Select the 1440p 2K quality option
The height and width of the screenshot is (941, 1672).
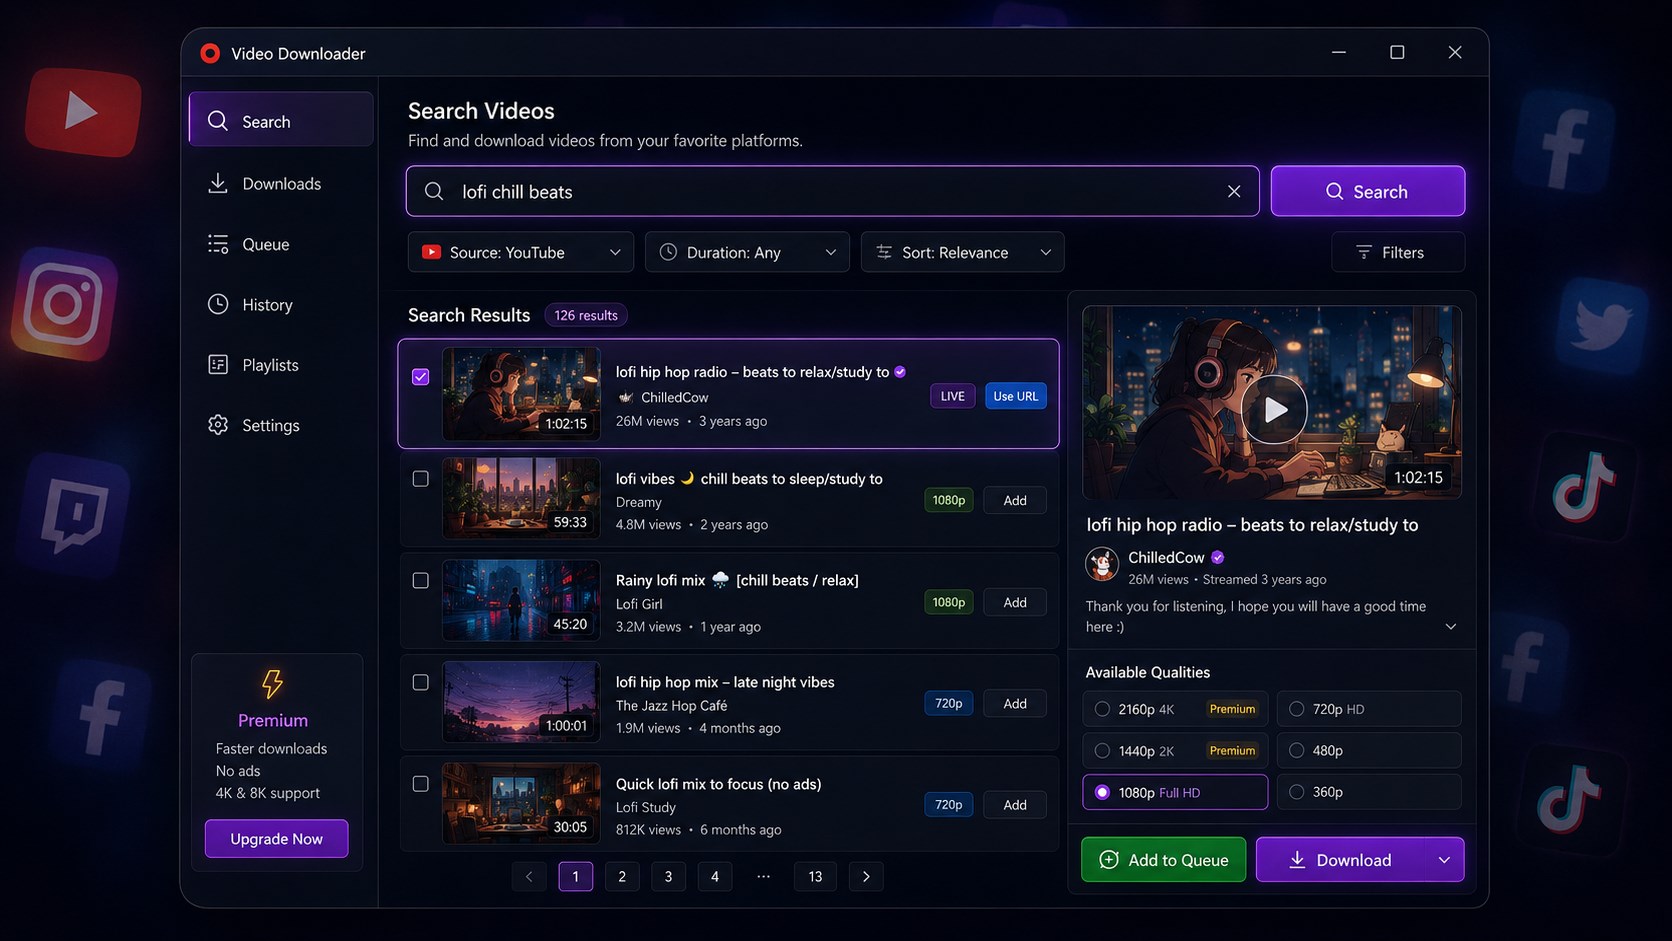pos(1175,750)
